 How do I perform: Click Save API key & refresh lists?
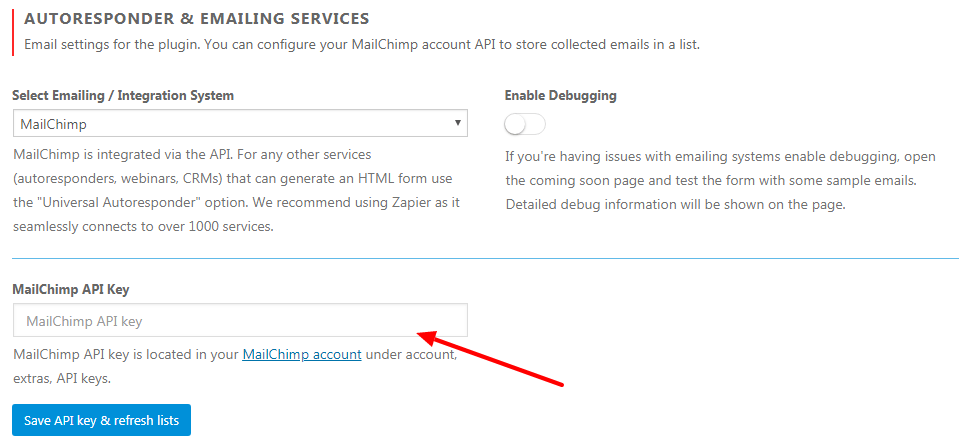[x=102, y=421]
